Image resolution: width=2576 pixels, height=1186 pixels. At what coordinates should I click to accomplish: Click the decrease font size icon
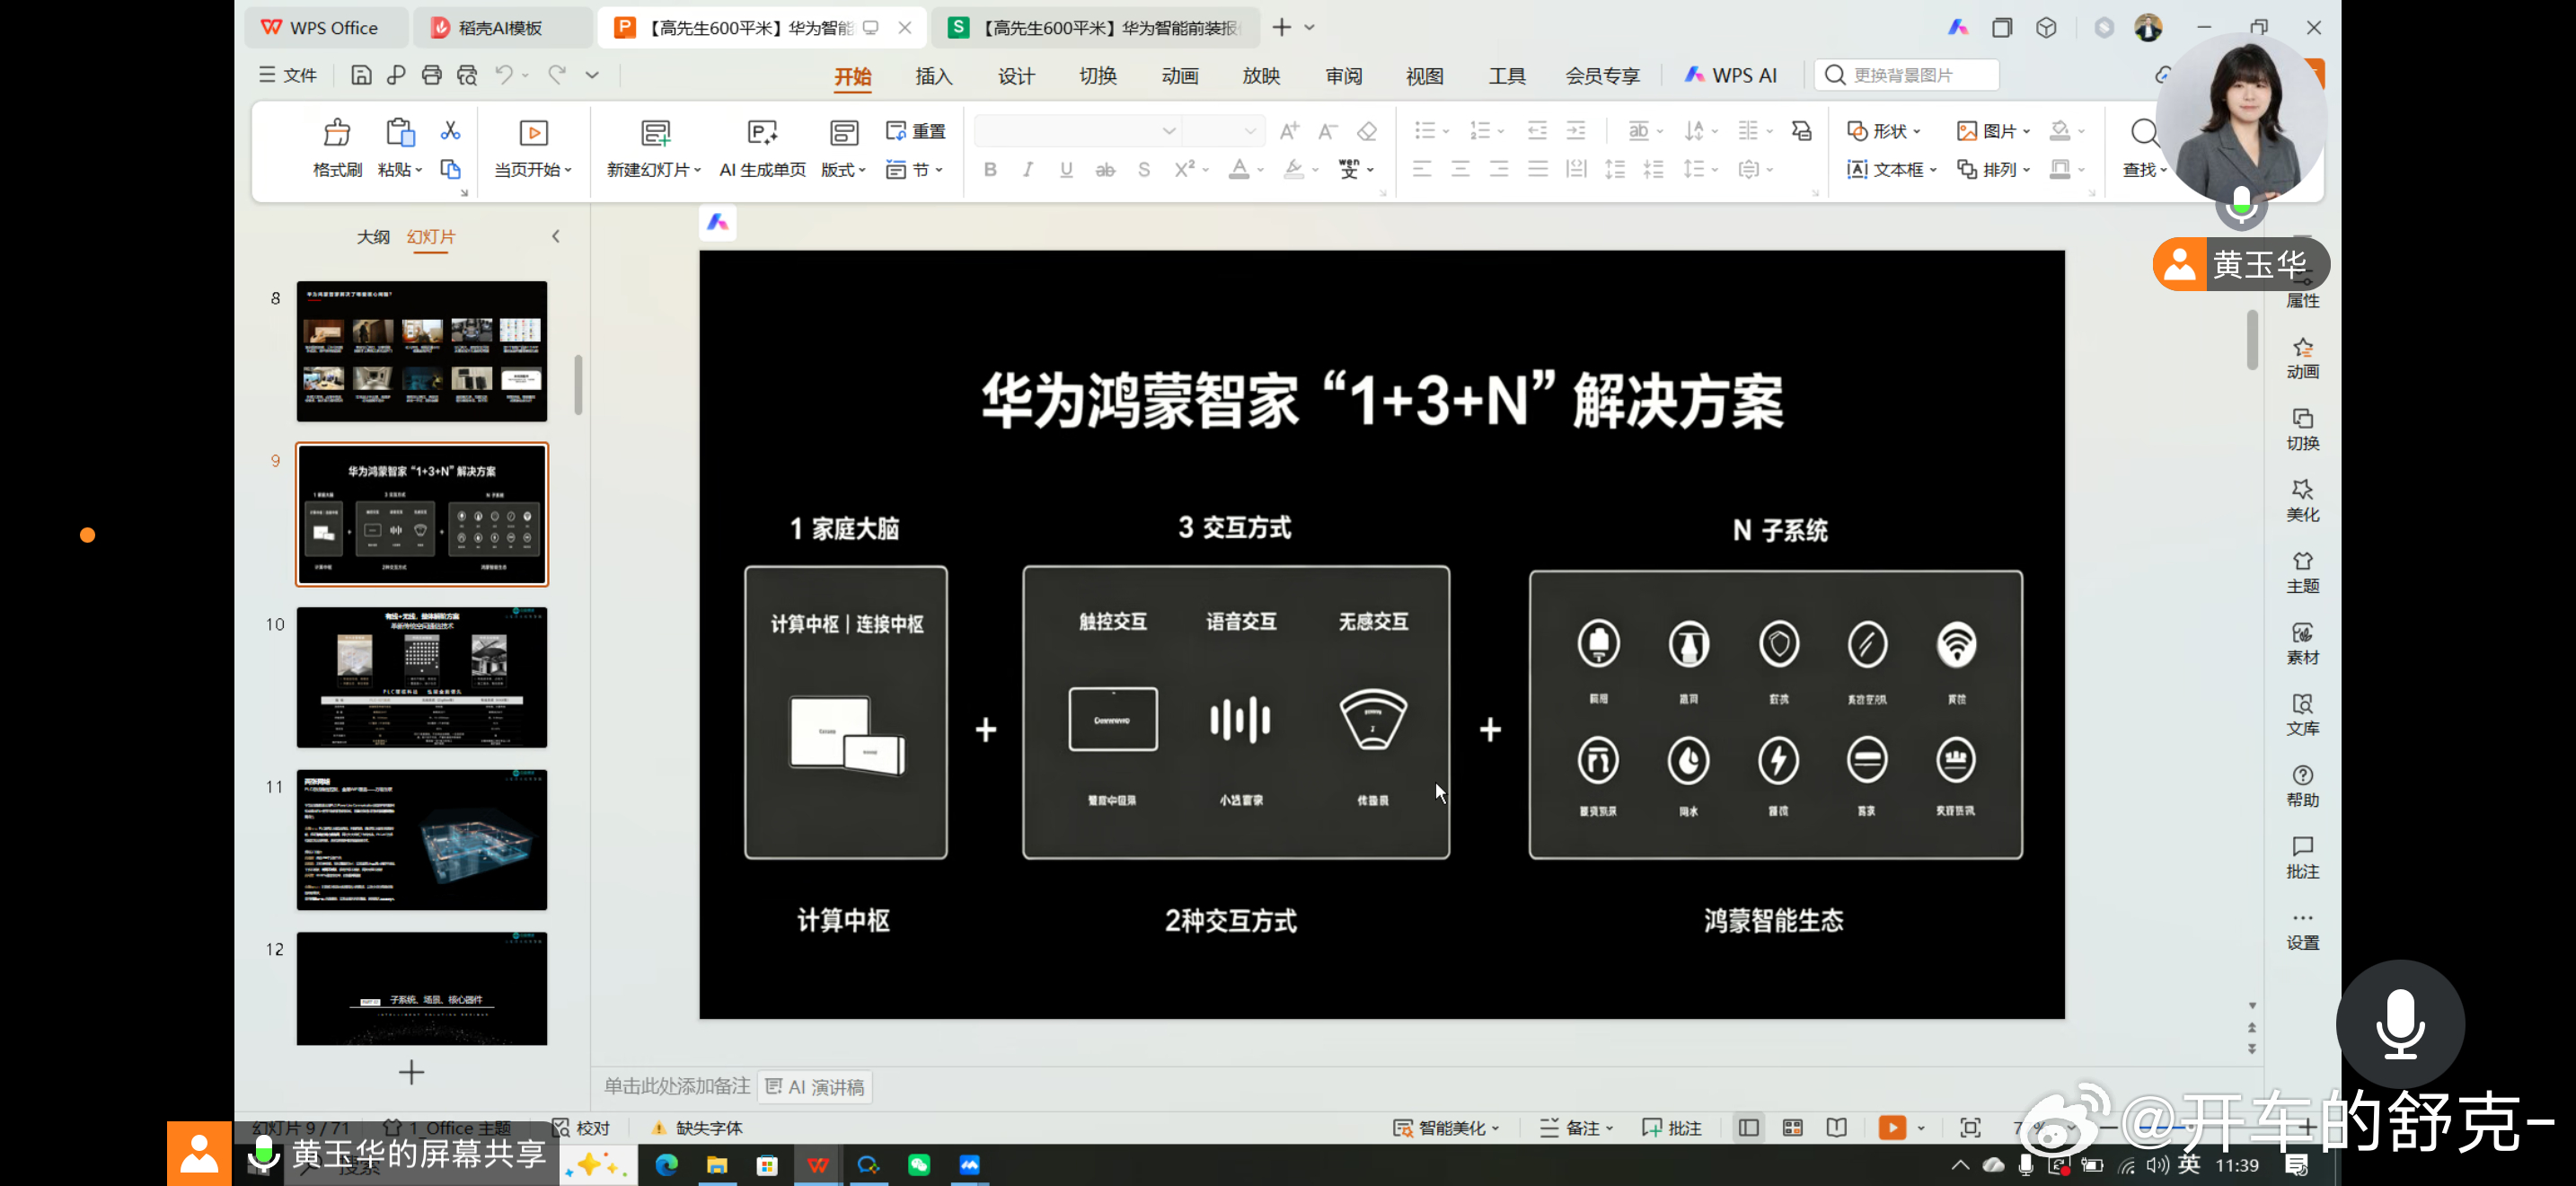click(x=1327, y=131)
